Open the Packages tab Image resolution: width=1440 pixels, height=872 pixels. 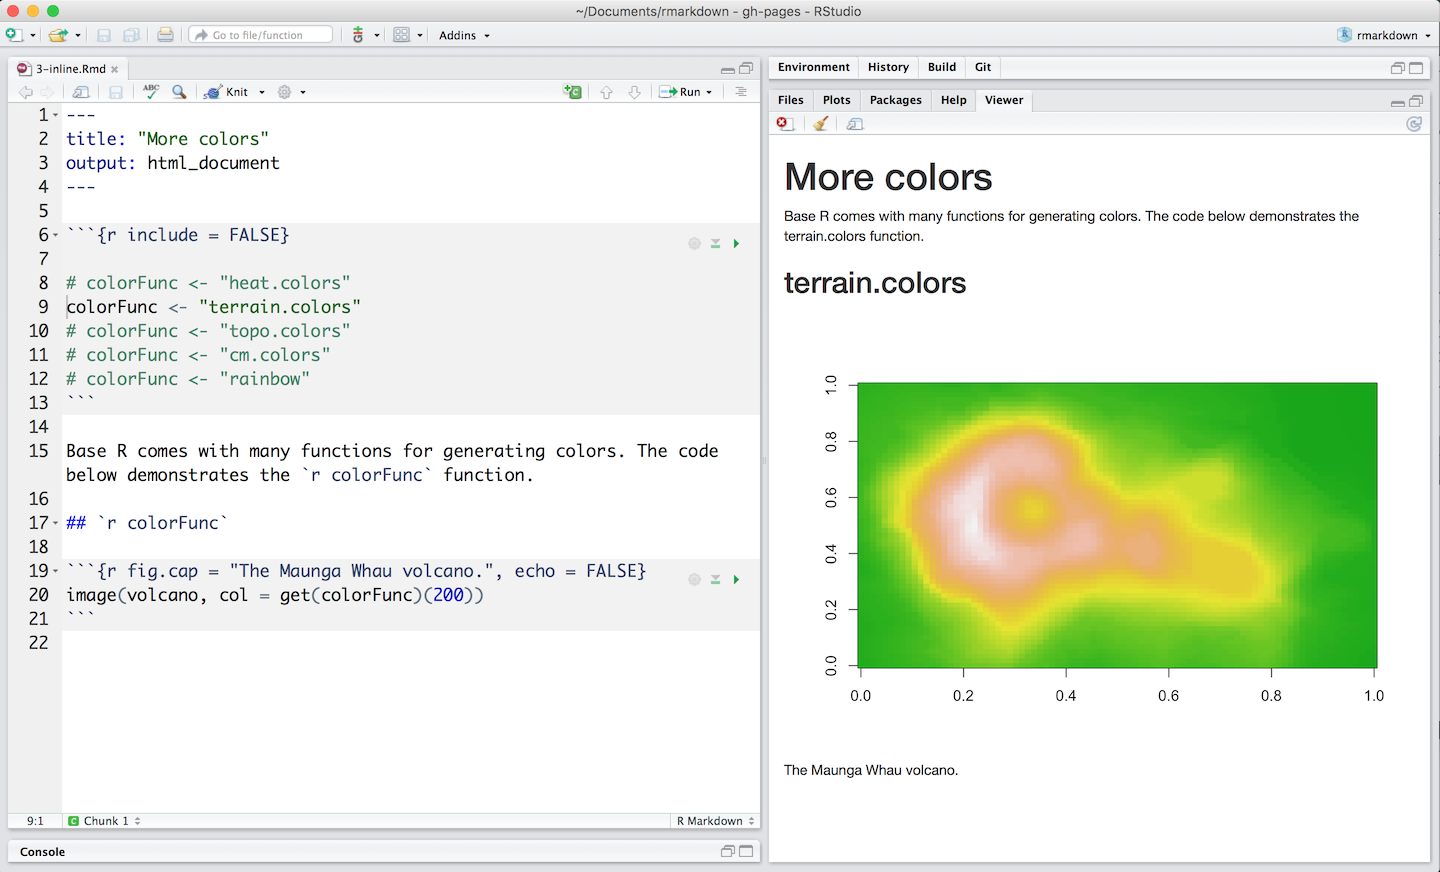tap(895, 100)
